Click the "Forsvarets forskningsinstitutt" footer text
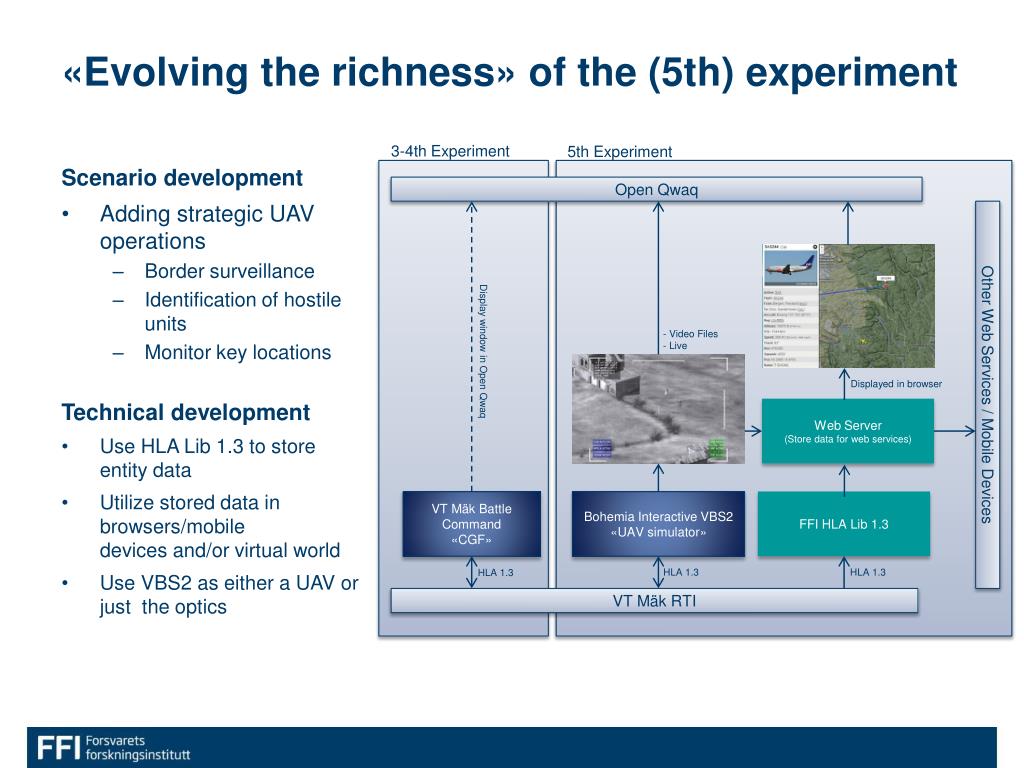 [x=138, y=748]
